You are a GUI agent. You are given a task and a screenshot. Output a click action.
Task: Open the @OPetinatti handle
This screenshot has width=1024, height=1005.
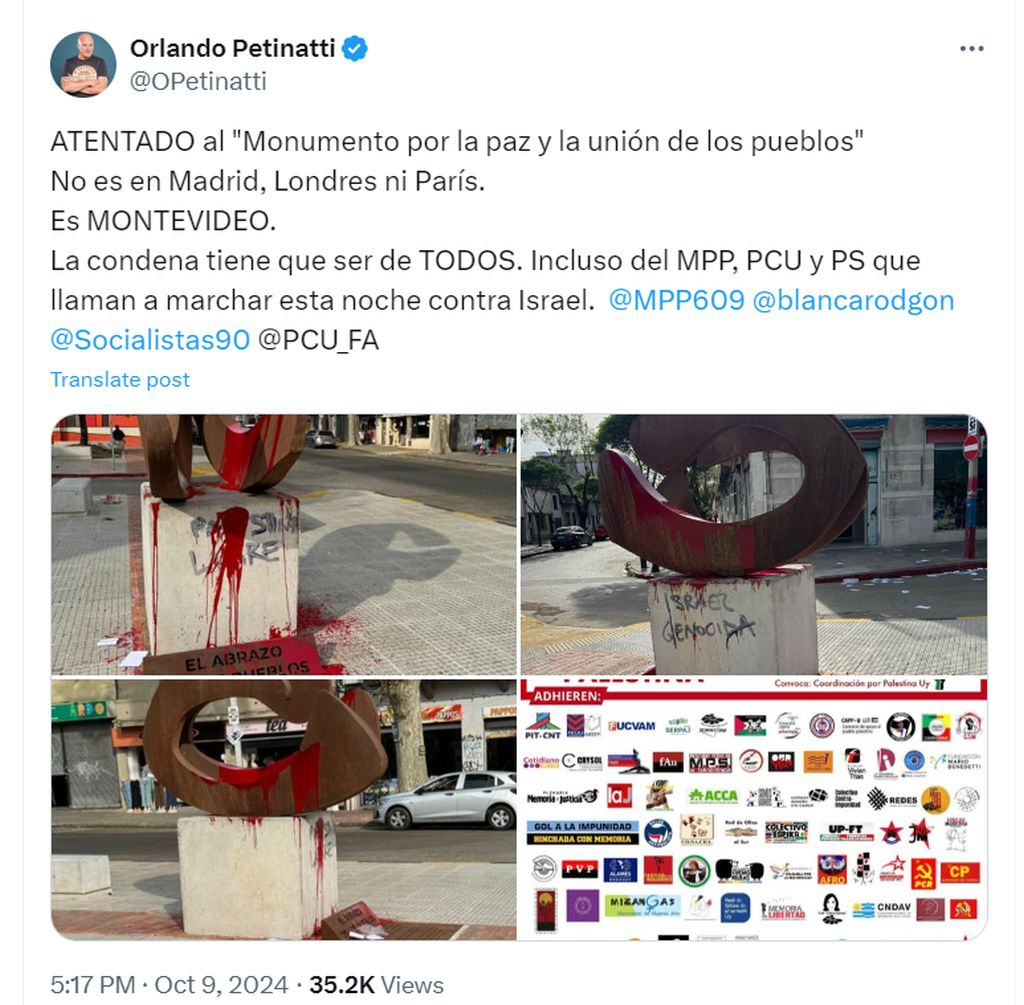click(x=198, y=82)
